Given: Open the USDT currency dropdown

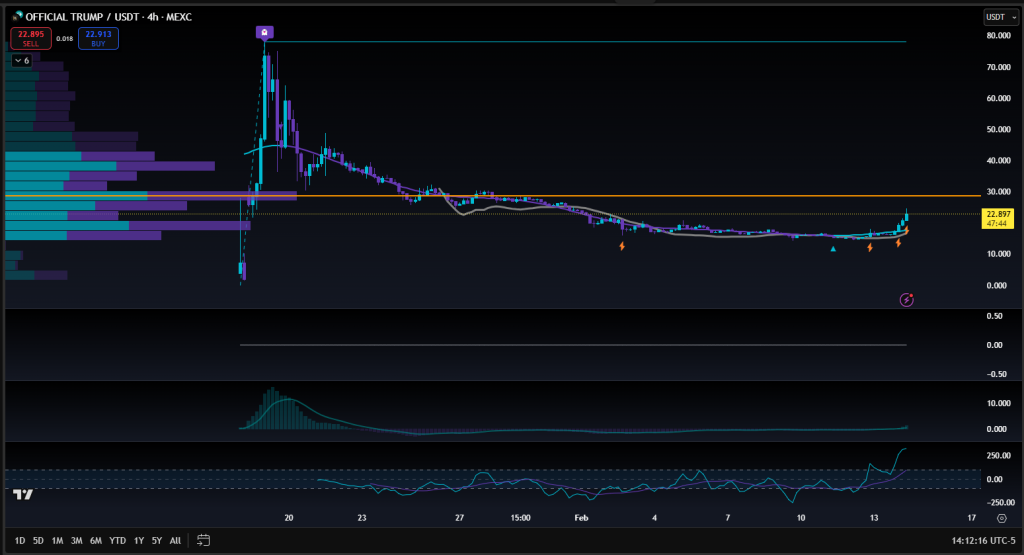Looking at the screenshot, I should (1000, 17).
